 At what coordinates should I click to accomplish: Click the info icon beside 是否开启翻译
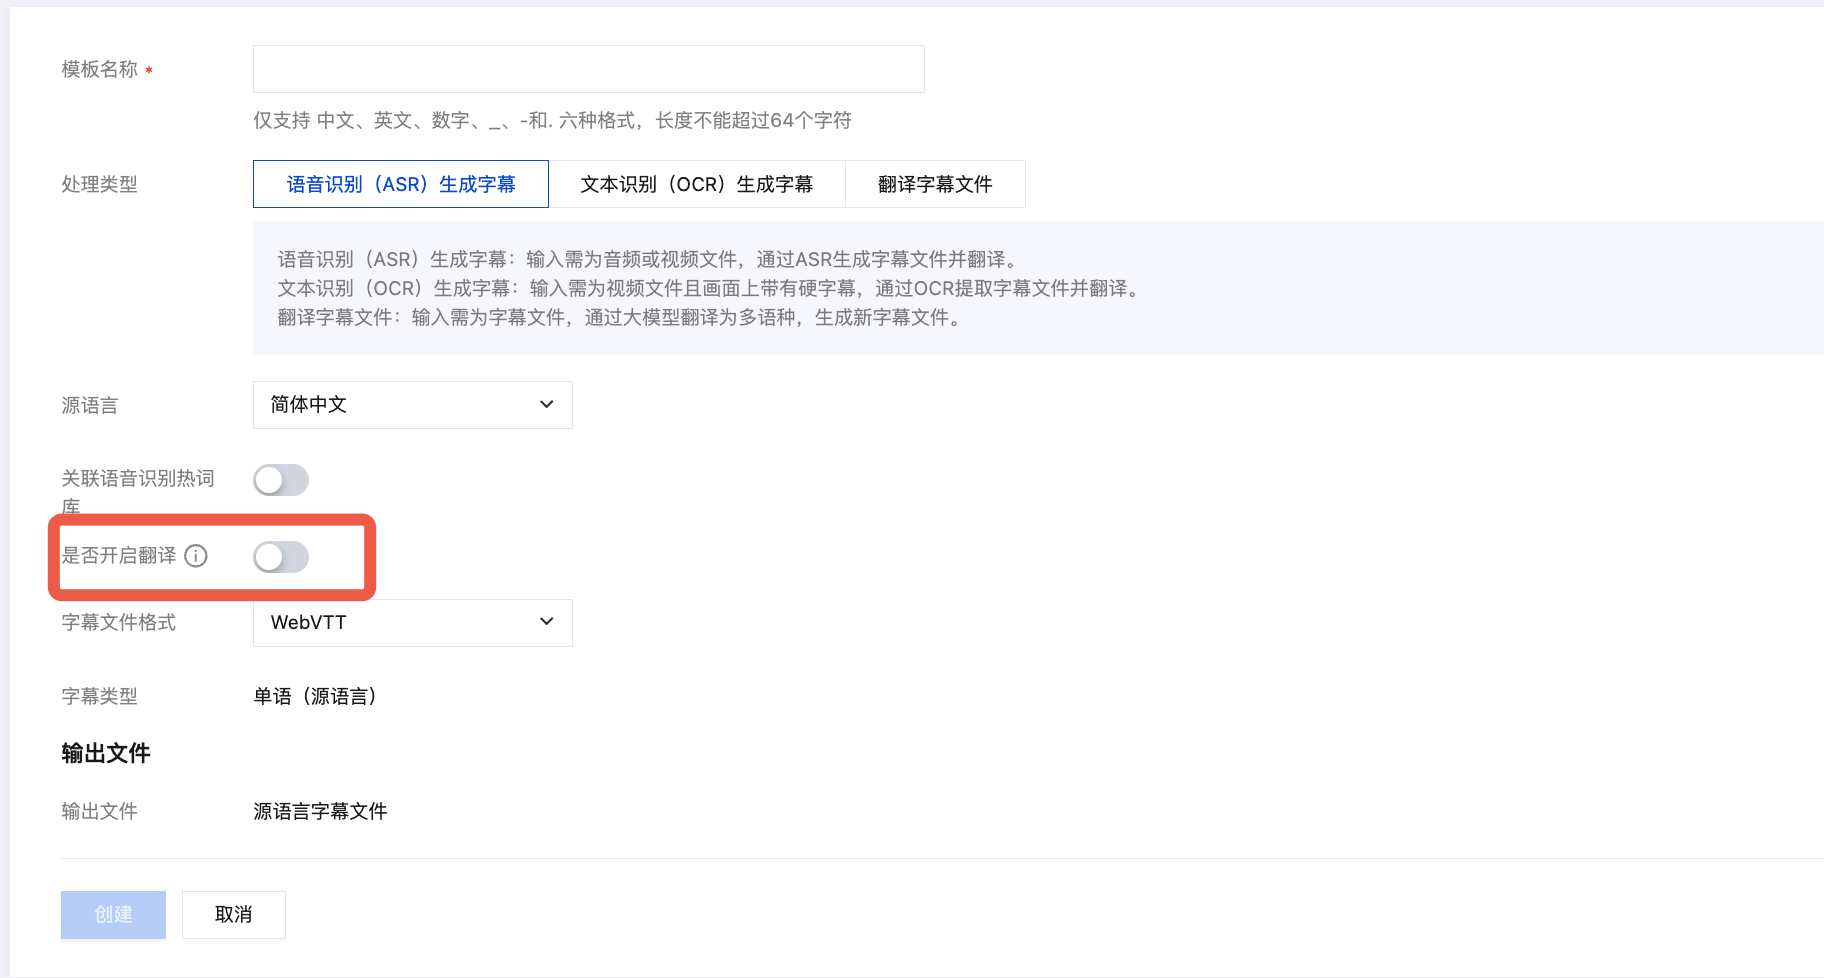196,556
